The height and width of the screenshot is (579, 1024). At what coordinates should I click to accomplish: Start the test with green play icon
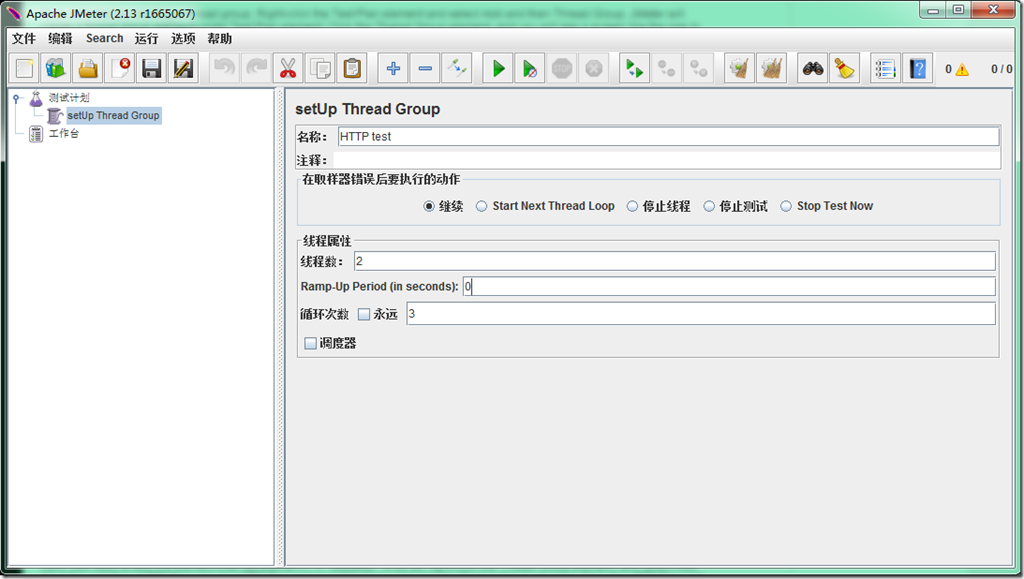(498, 68)
